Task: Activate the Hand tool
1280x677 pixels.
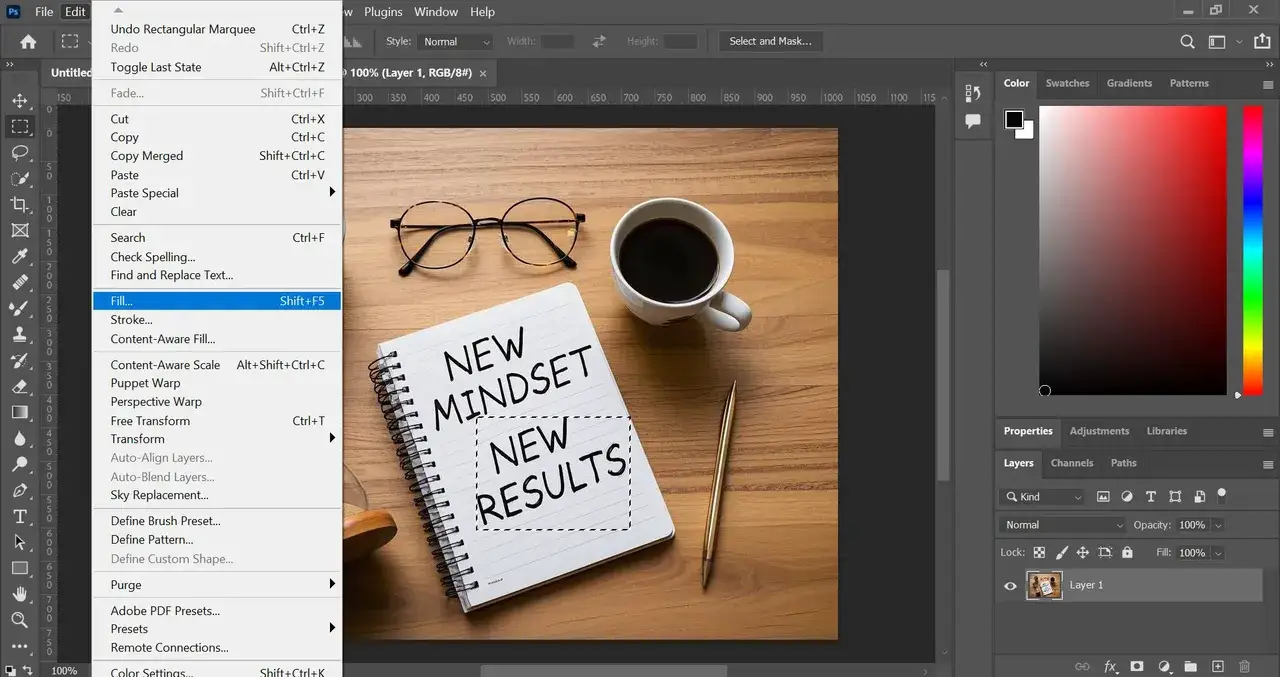Action: tap(20, 594)
